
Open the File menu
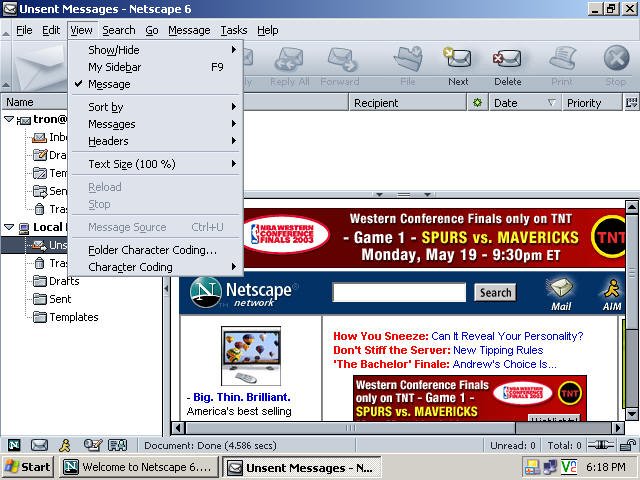pyautogui.click(x=24, y=30)
